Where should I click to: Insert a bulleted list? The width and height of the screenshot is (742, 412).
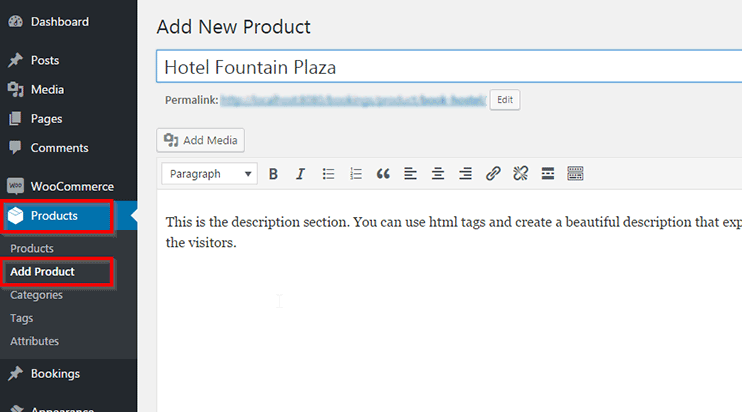click(328, 174)
